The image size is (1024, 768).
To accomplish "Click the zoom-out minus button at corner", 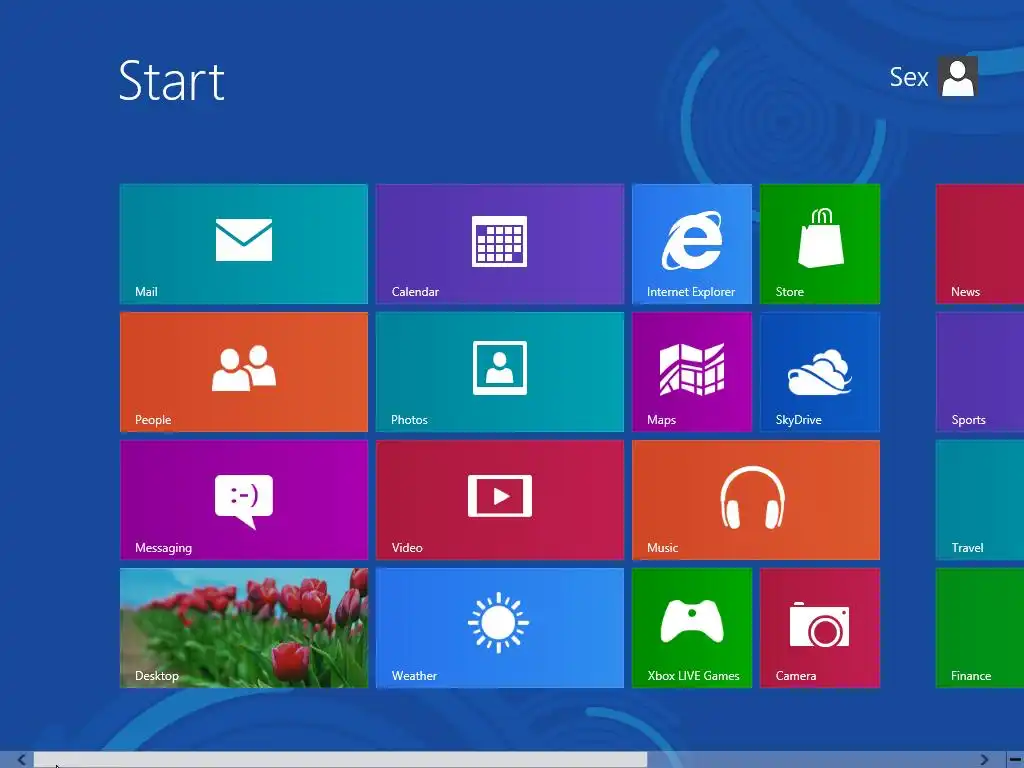I will point(1016,760).
